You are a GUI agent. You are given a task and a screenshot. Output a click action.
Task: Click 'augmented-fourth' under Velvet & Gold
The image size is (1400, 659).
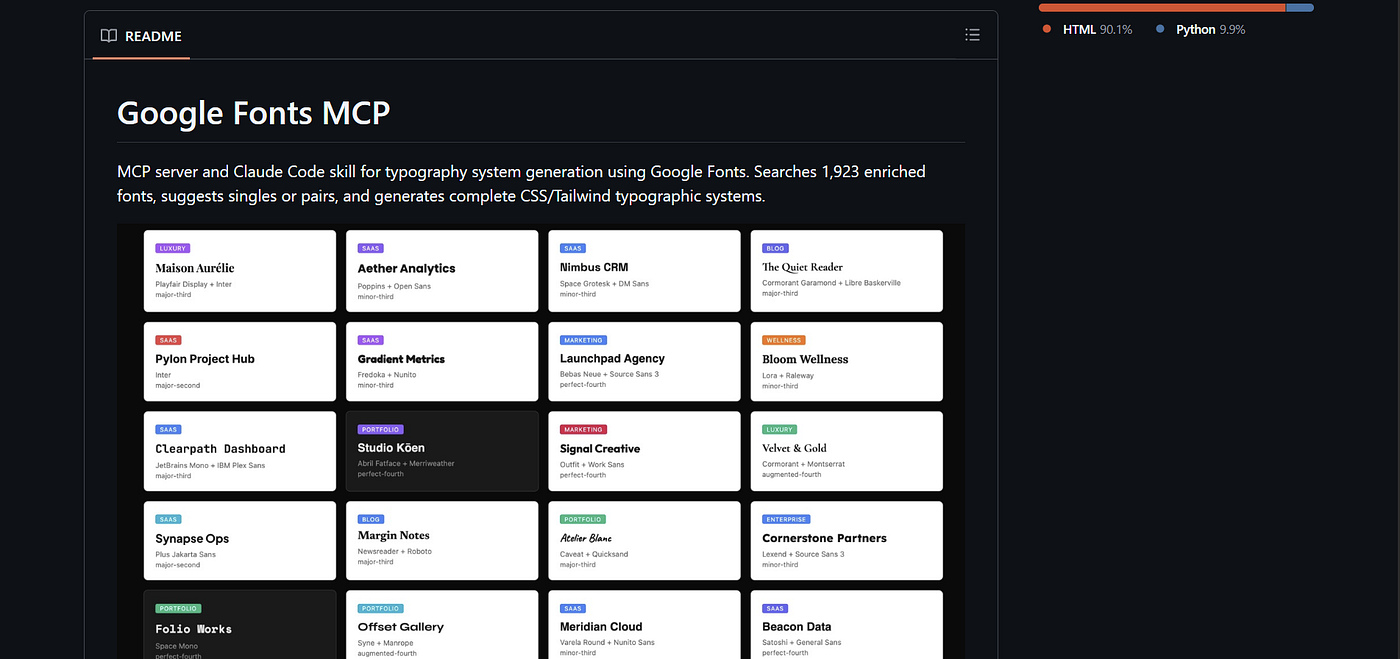(791, 475)
